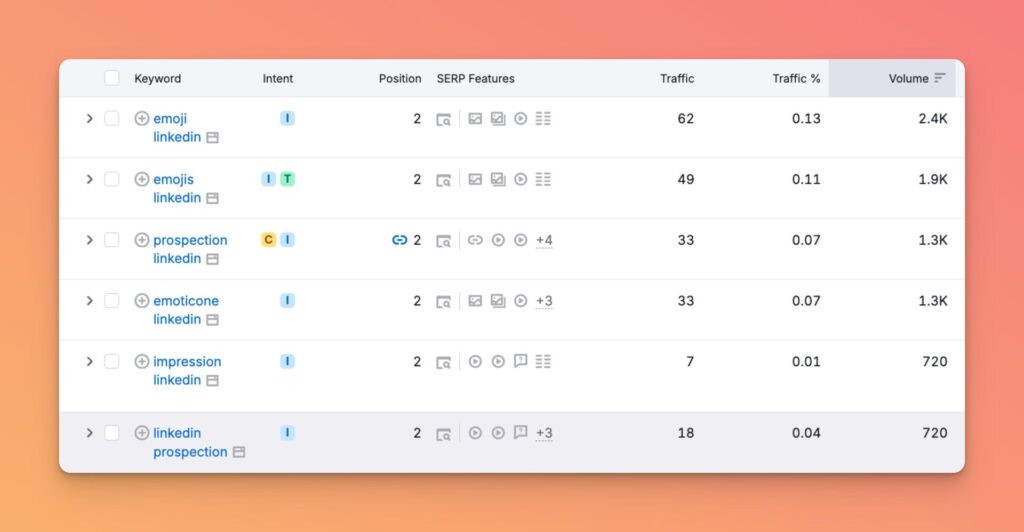
Task: Open the emoticone linkedin keyword link
Action: pyautogui.click(x=185, y=309)
